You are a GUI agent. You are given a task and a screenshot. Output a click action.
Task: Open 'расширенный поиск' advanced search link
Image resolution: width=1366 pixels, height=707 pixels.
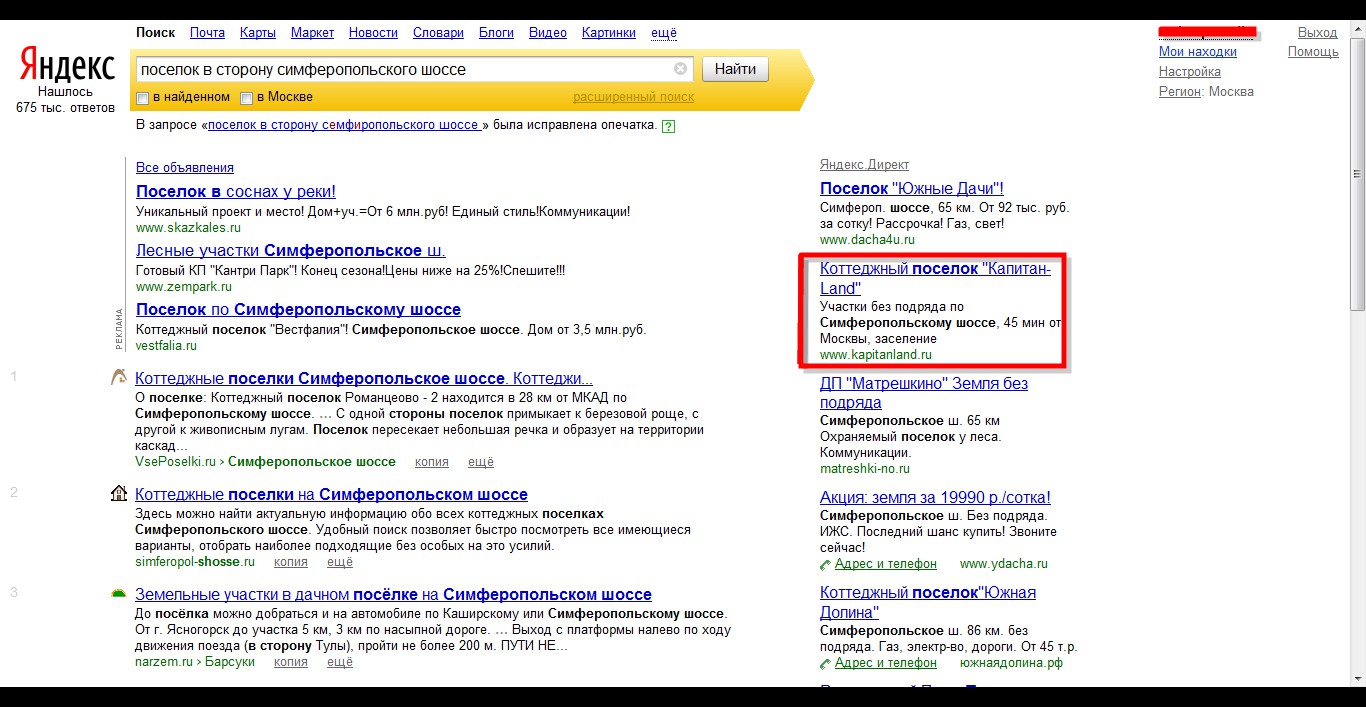pos(633,97)
